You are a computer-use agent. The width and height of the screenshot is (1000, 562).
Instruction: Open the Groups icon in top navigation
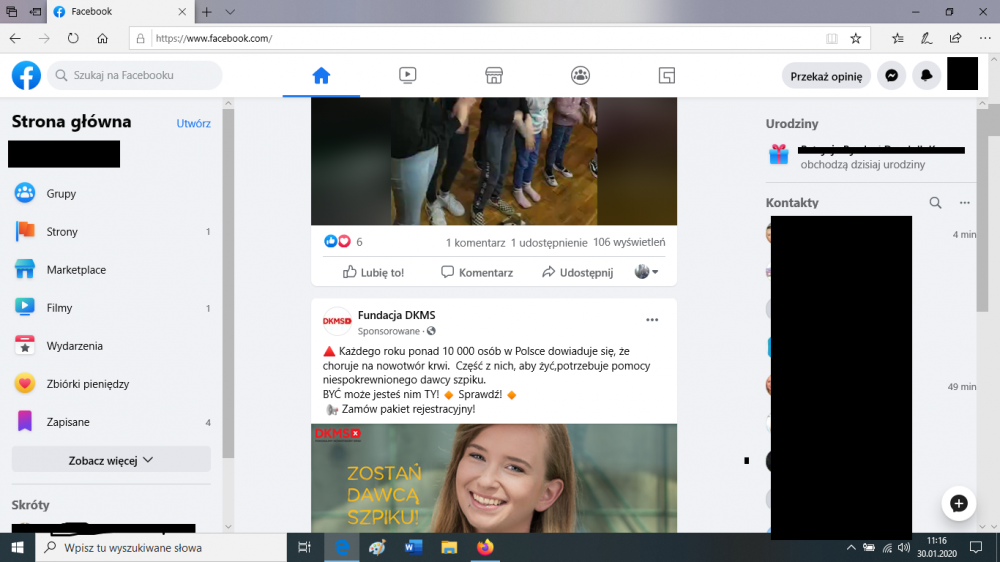pyautogui.click(x=580, y=76)
